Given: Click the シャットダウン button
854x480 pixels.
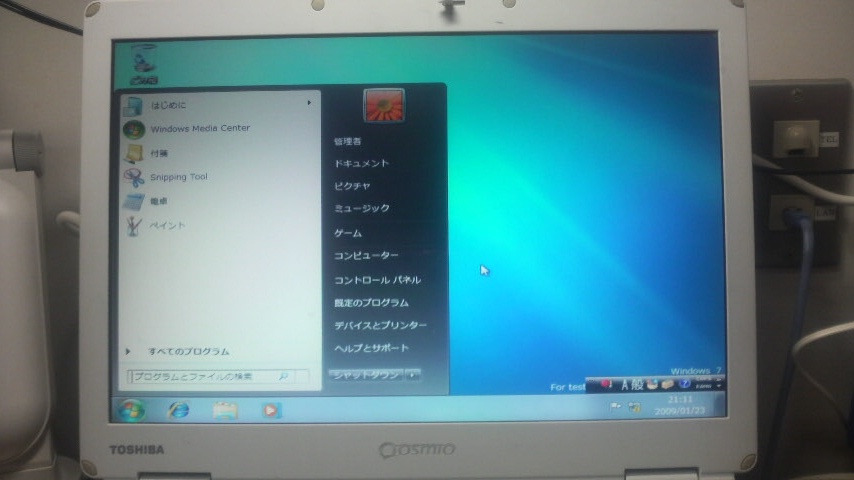Looking at the screenshot, I should (366, 375).
